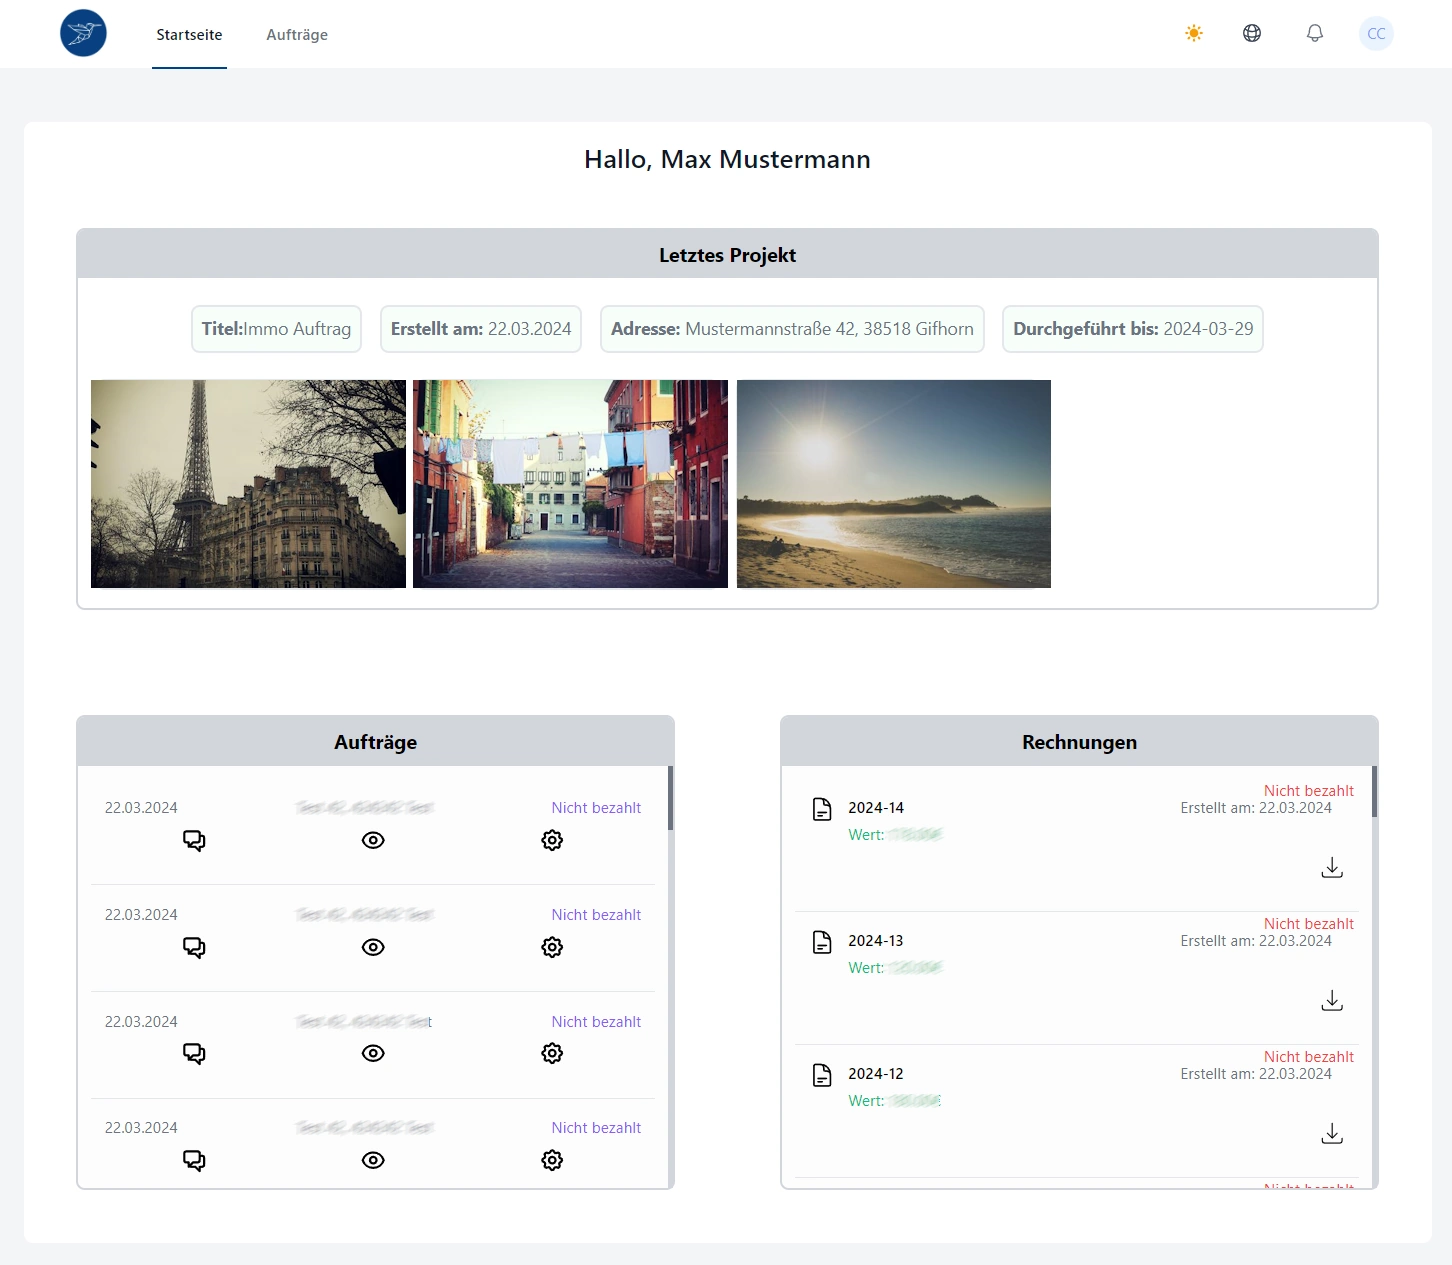
Task: Click 'Erstellt am' date of invoice 2024-12
Action: click(1256, 1074)
